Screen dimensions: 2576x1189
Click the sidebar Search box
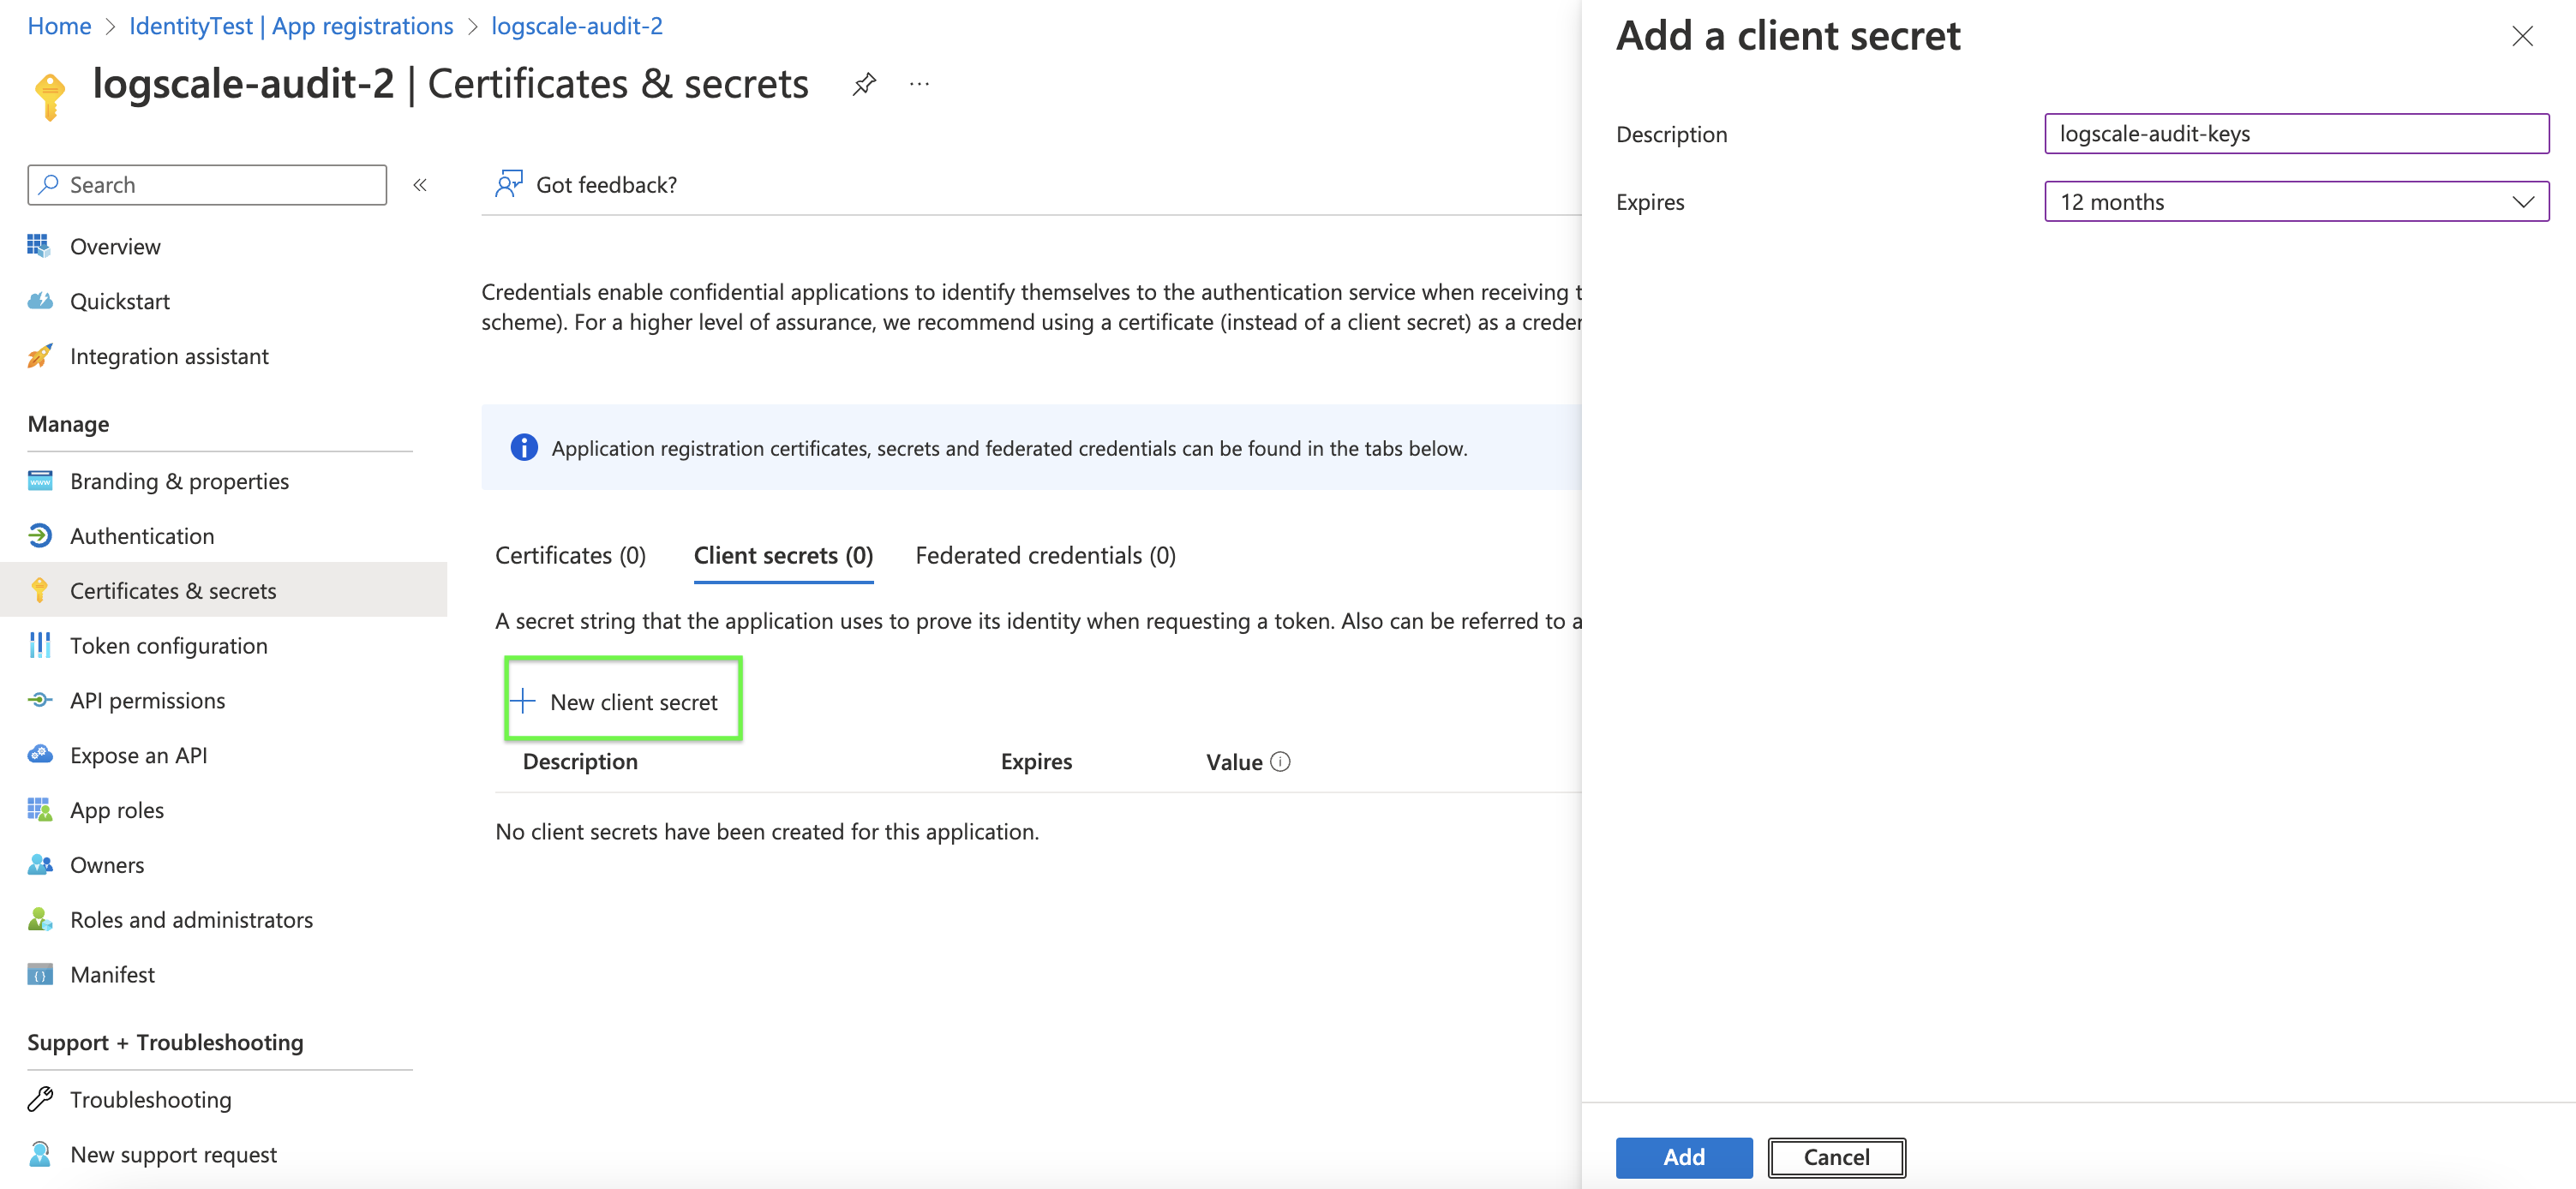[x=207, y=185]
